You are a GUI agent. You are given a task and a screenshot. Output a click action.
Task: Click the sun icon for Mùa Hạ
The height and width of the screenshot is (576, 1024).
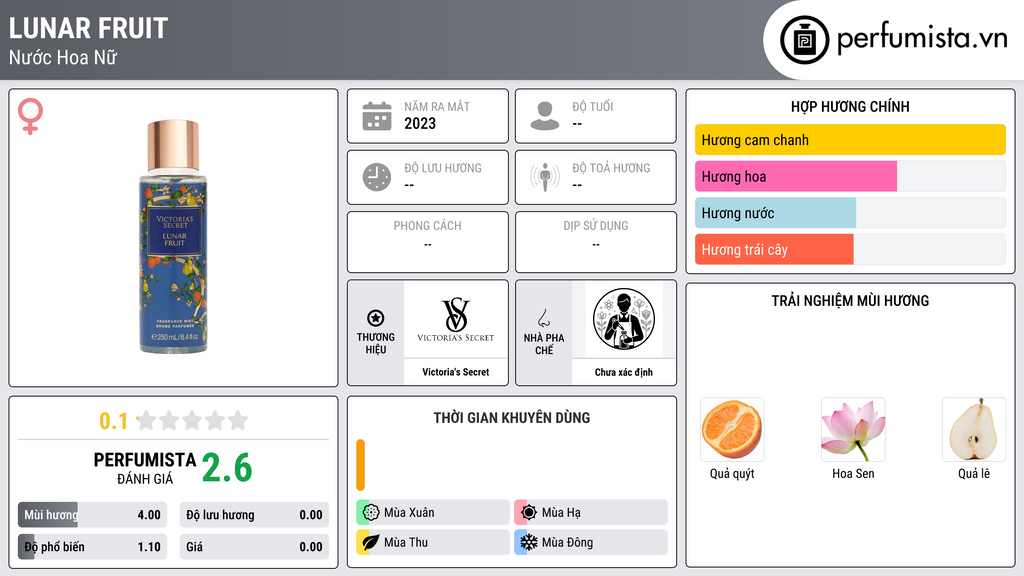[x=529, y=513]
